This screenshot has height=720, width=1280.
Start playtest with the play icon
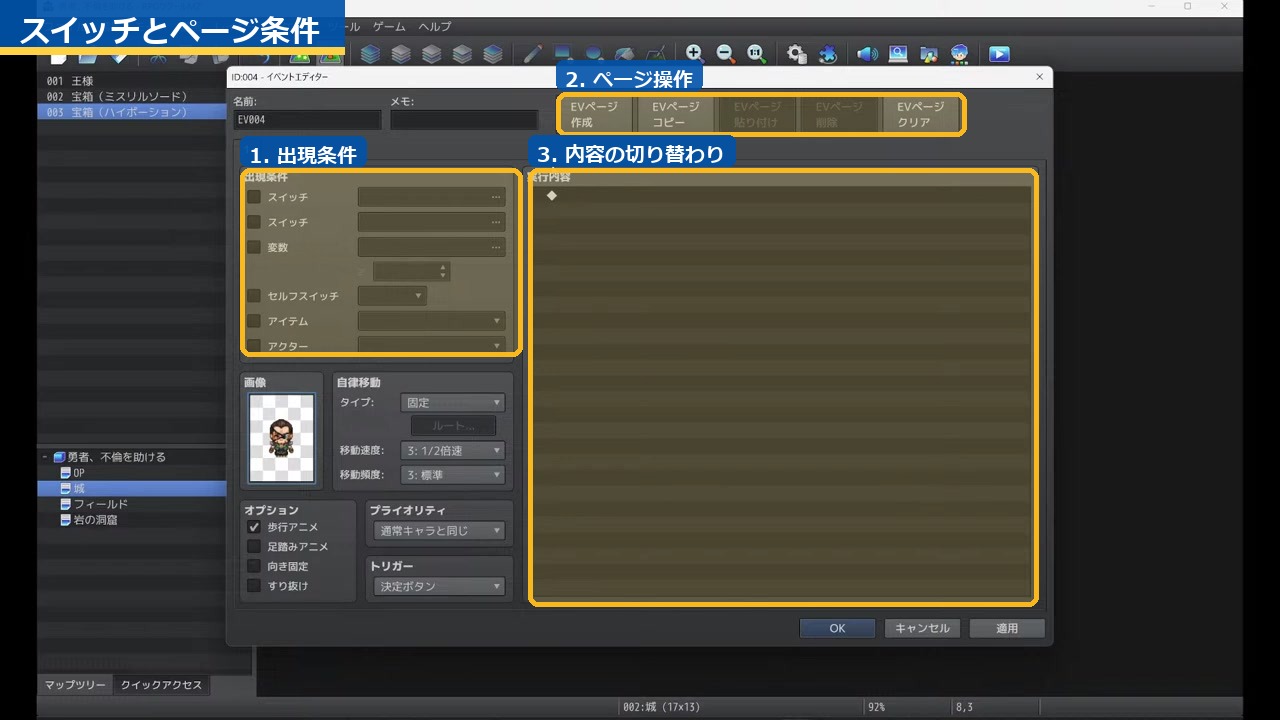[x=999, y=54]
